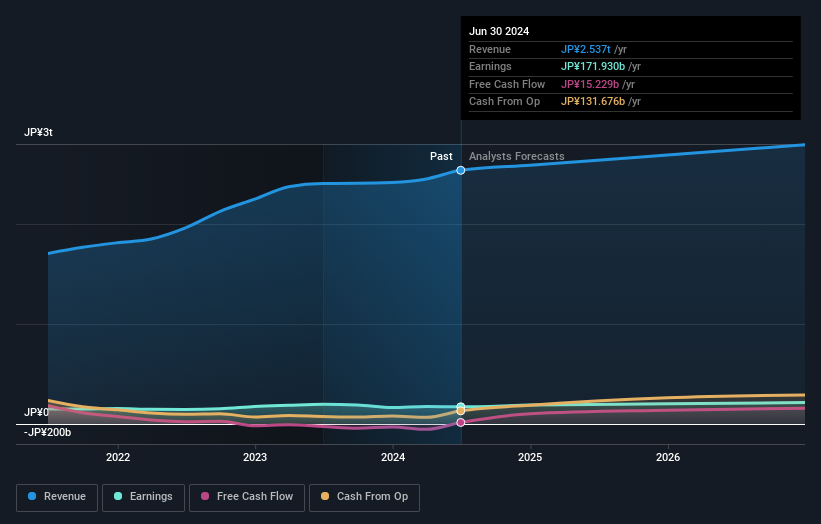Click the 2024 x-axis label
Viewport: 821px width, 524px height.
point(393,457)
